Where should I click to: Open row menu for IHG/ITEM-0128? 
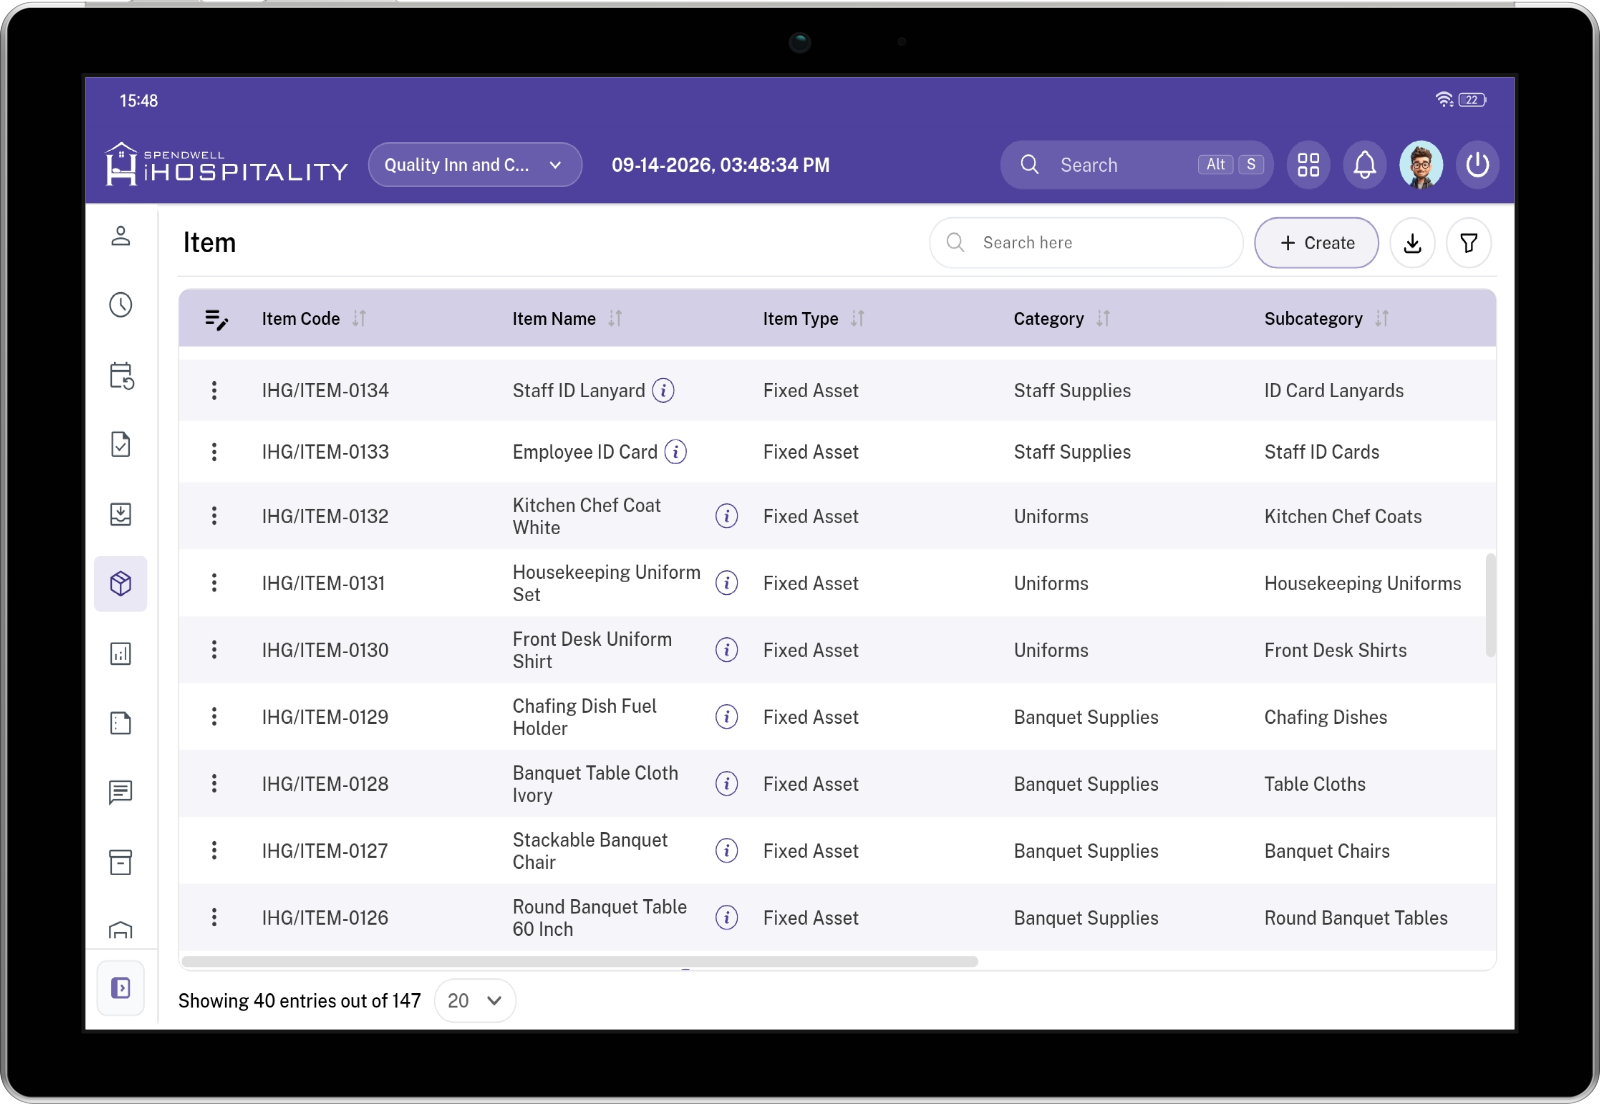pyautogui.click(x=214, y=784)
